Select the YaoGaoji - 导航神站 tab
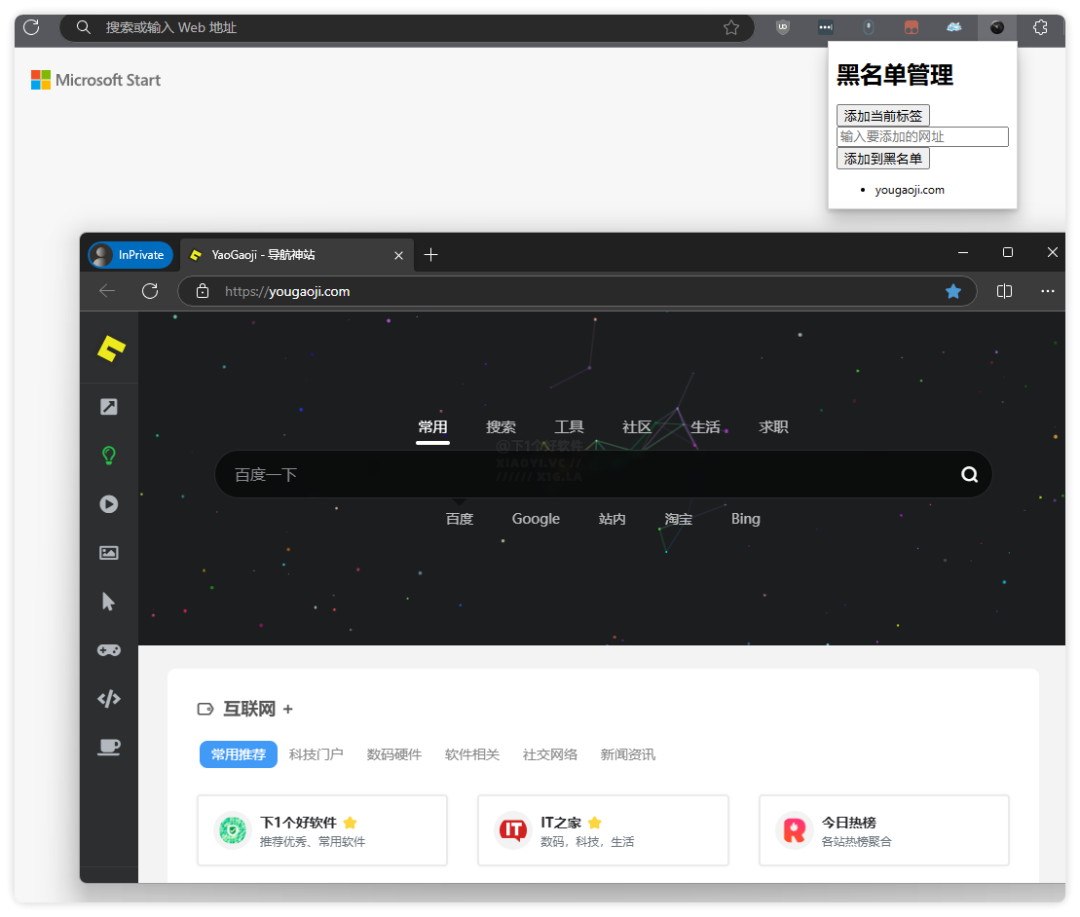The image size is (1080, 917). point(297,255)
